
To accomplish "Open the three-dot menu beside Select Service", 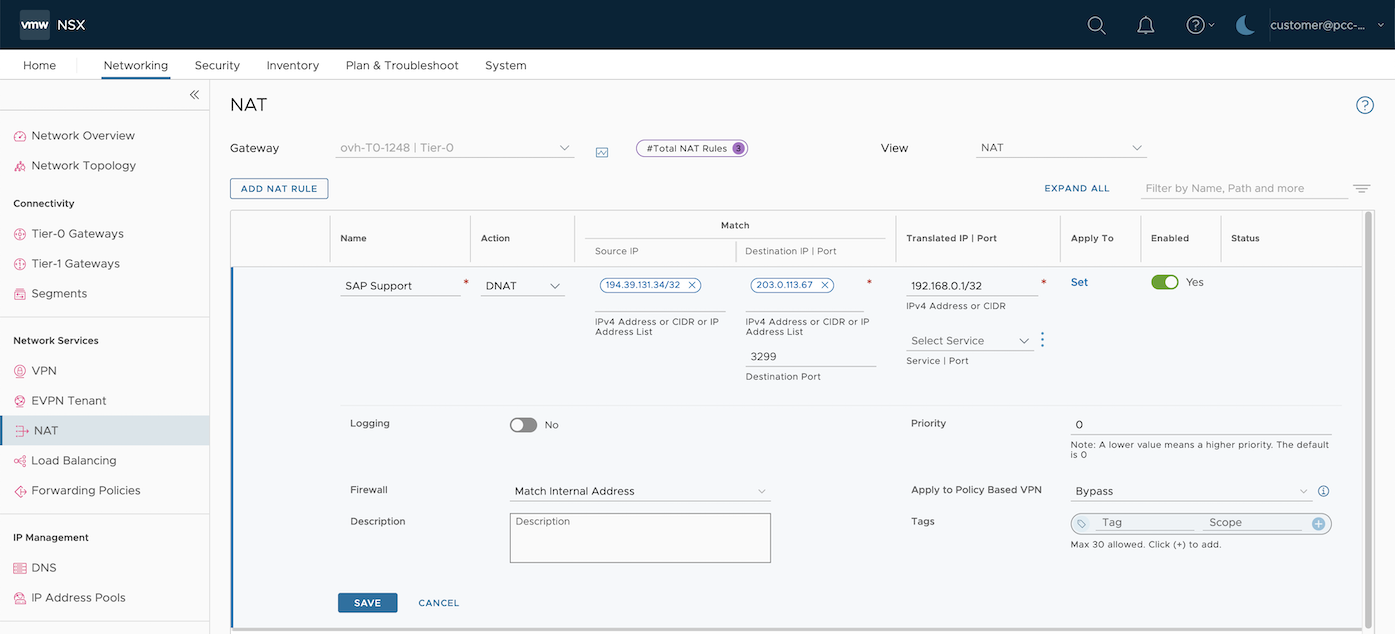I will pos(1041,339).
